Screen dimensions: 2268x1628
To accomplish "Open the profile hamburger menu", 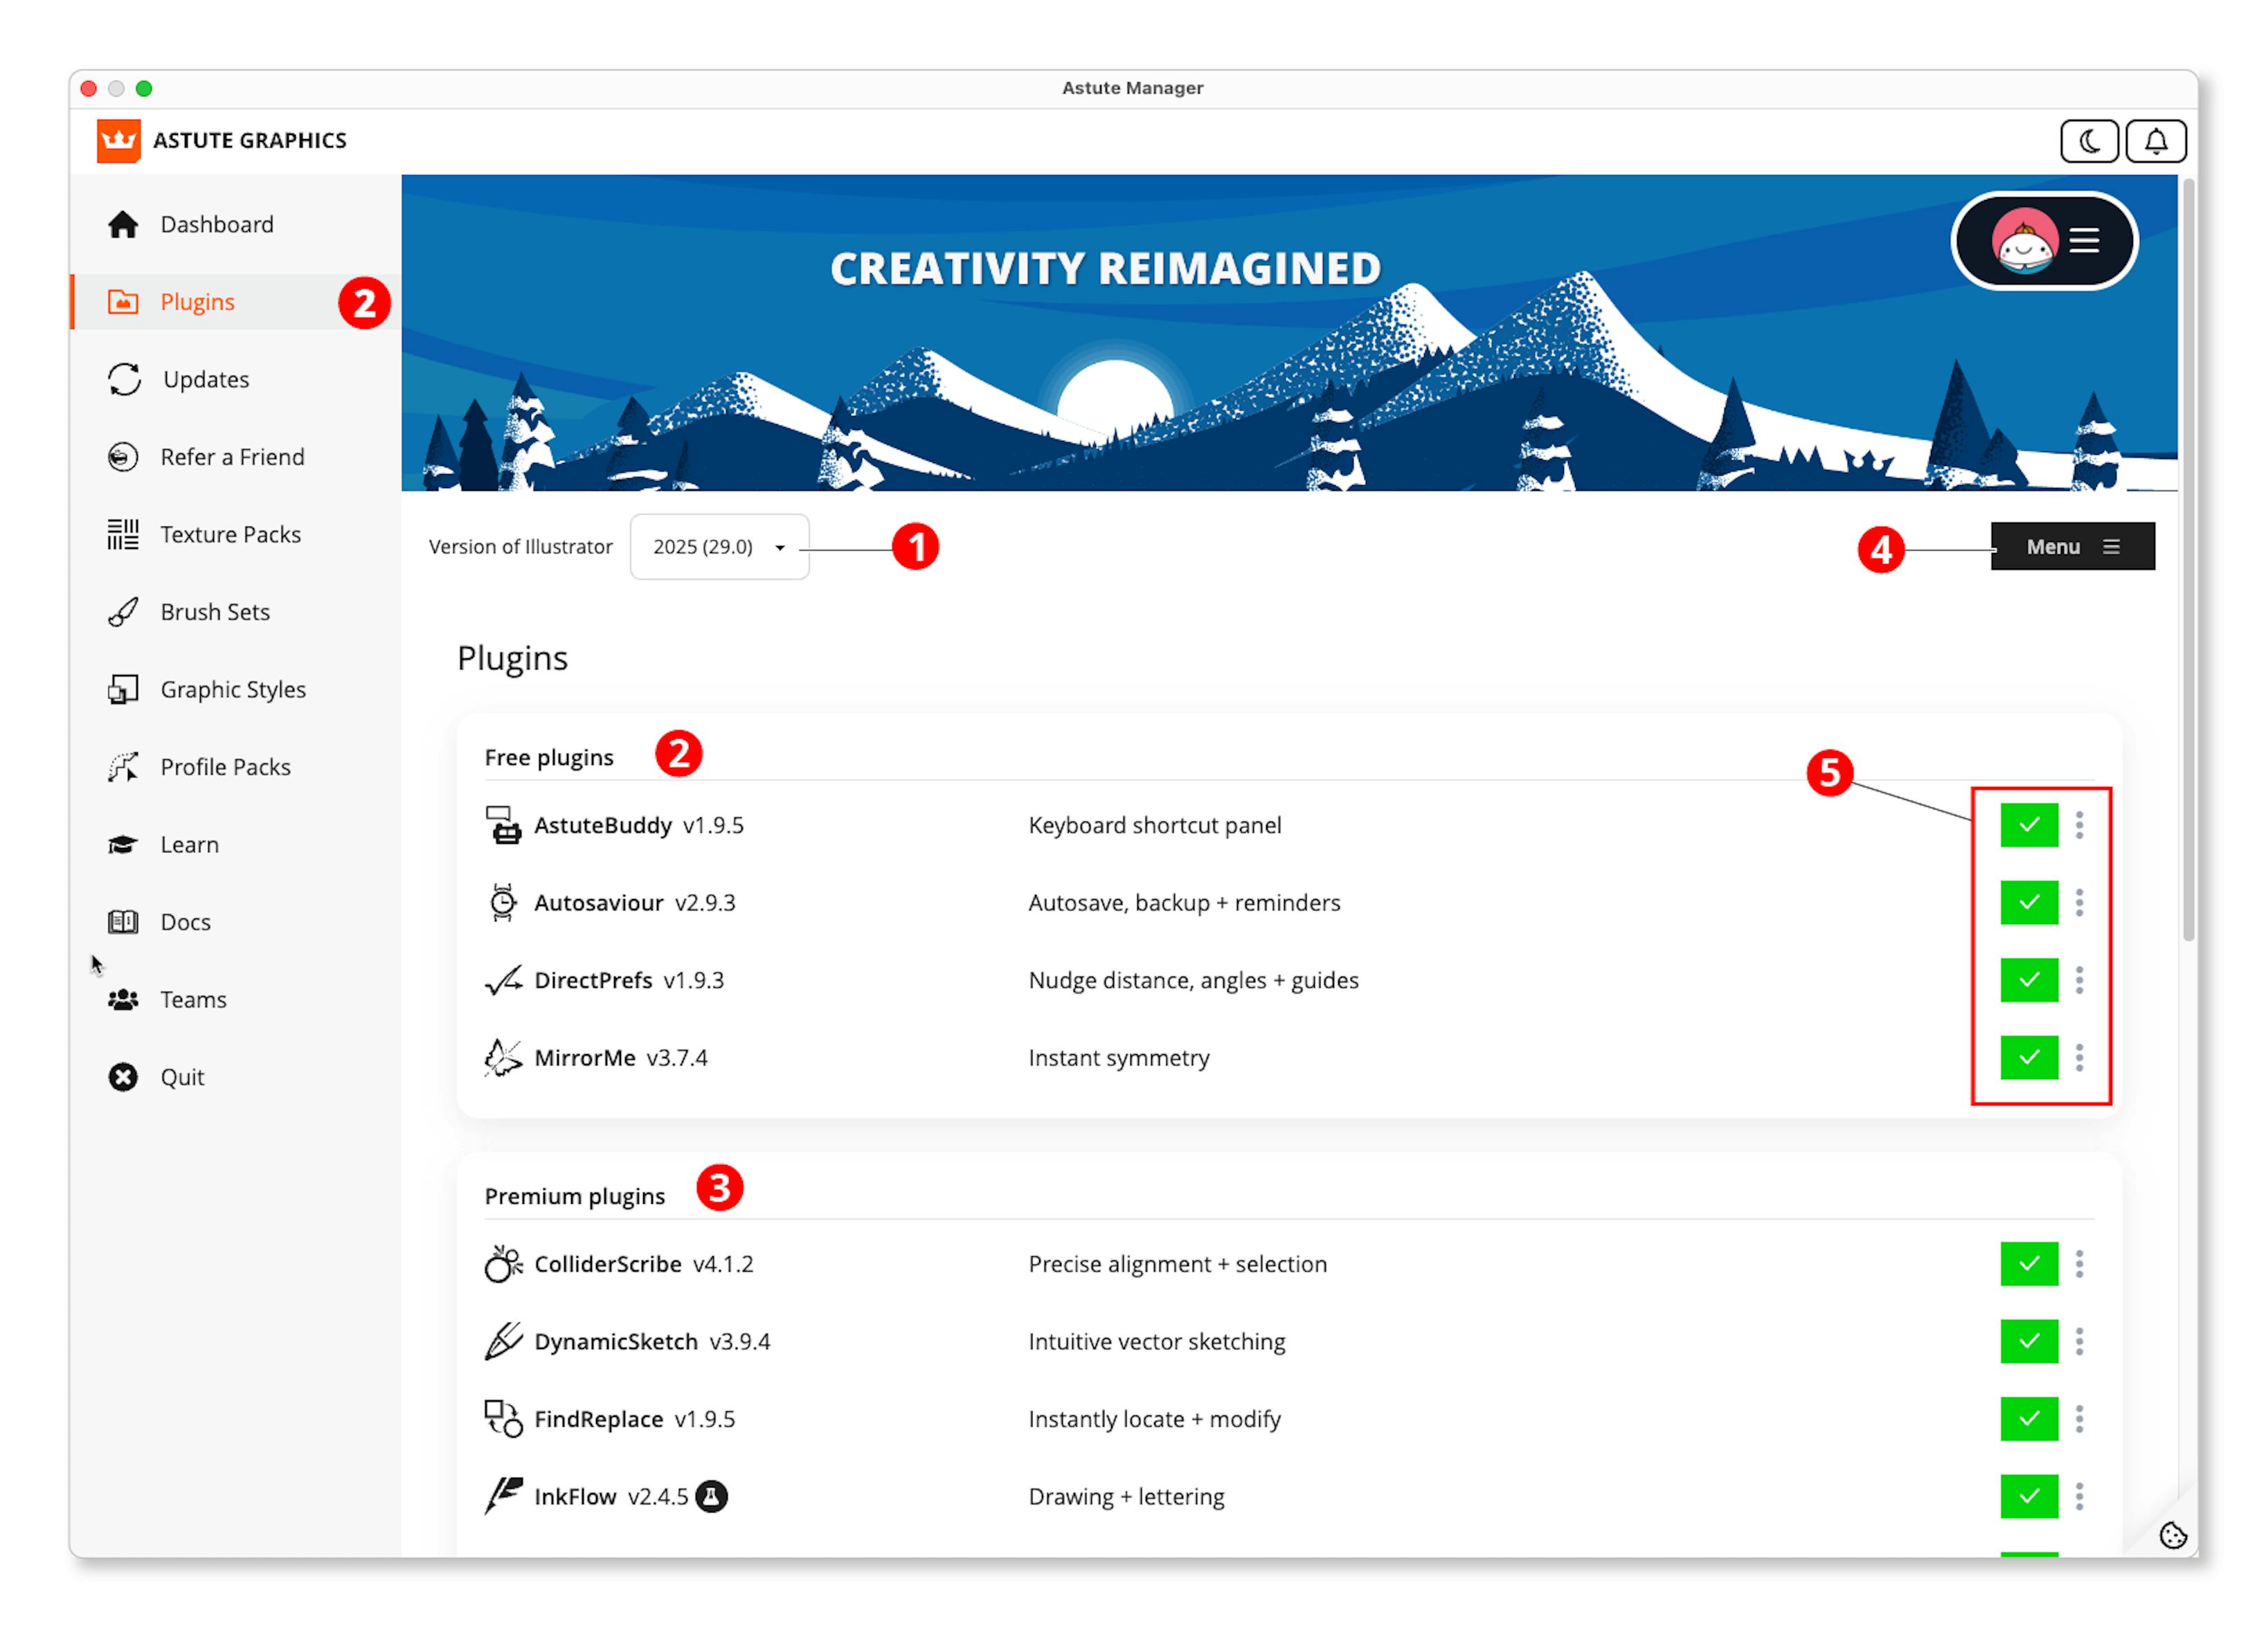I will click(2084, 240).
